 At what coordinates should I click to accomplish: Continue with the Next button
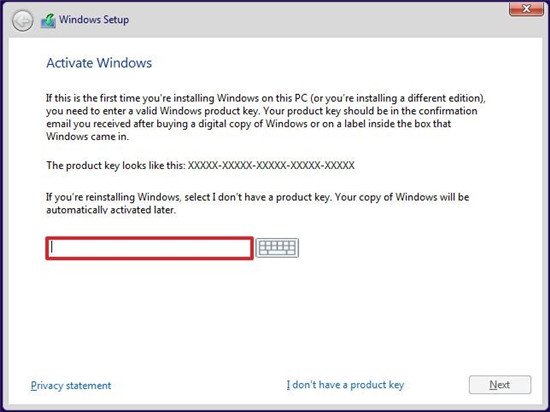[x=500, y=385]
